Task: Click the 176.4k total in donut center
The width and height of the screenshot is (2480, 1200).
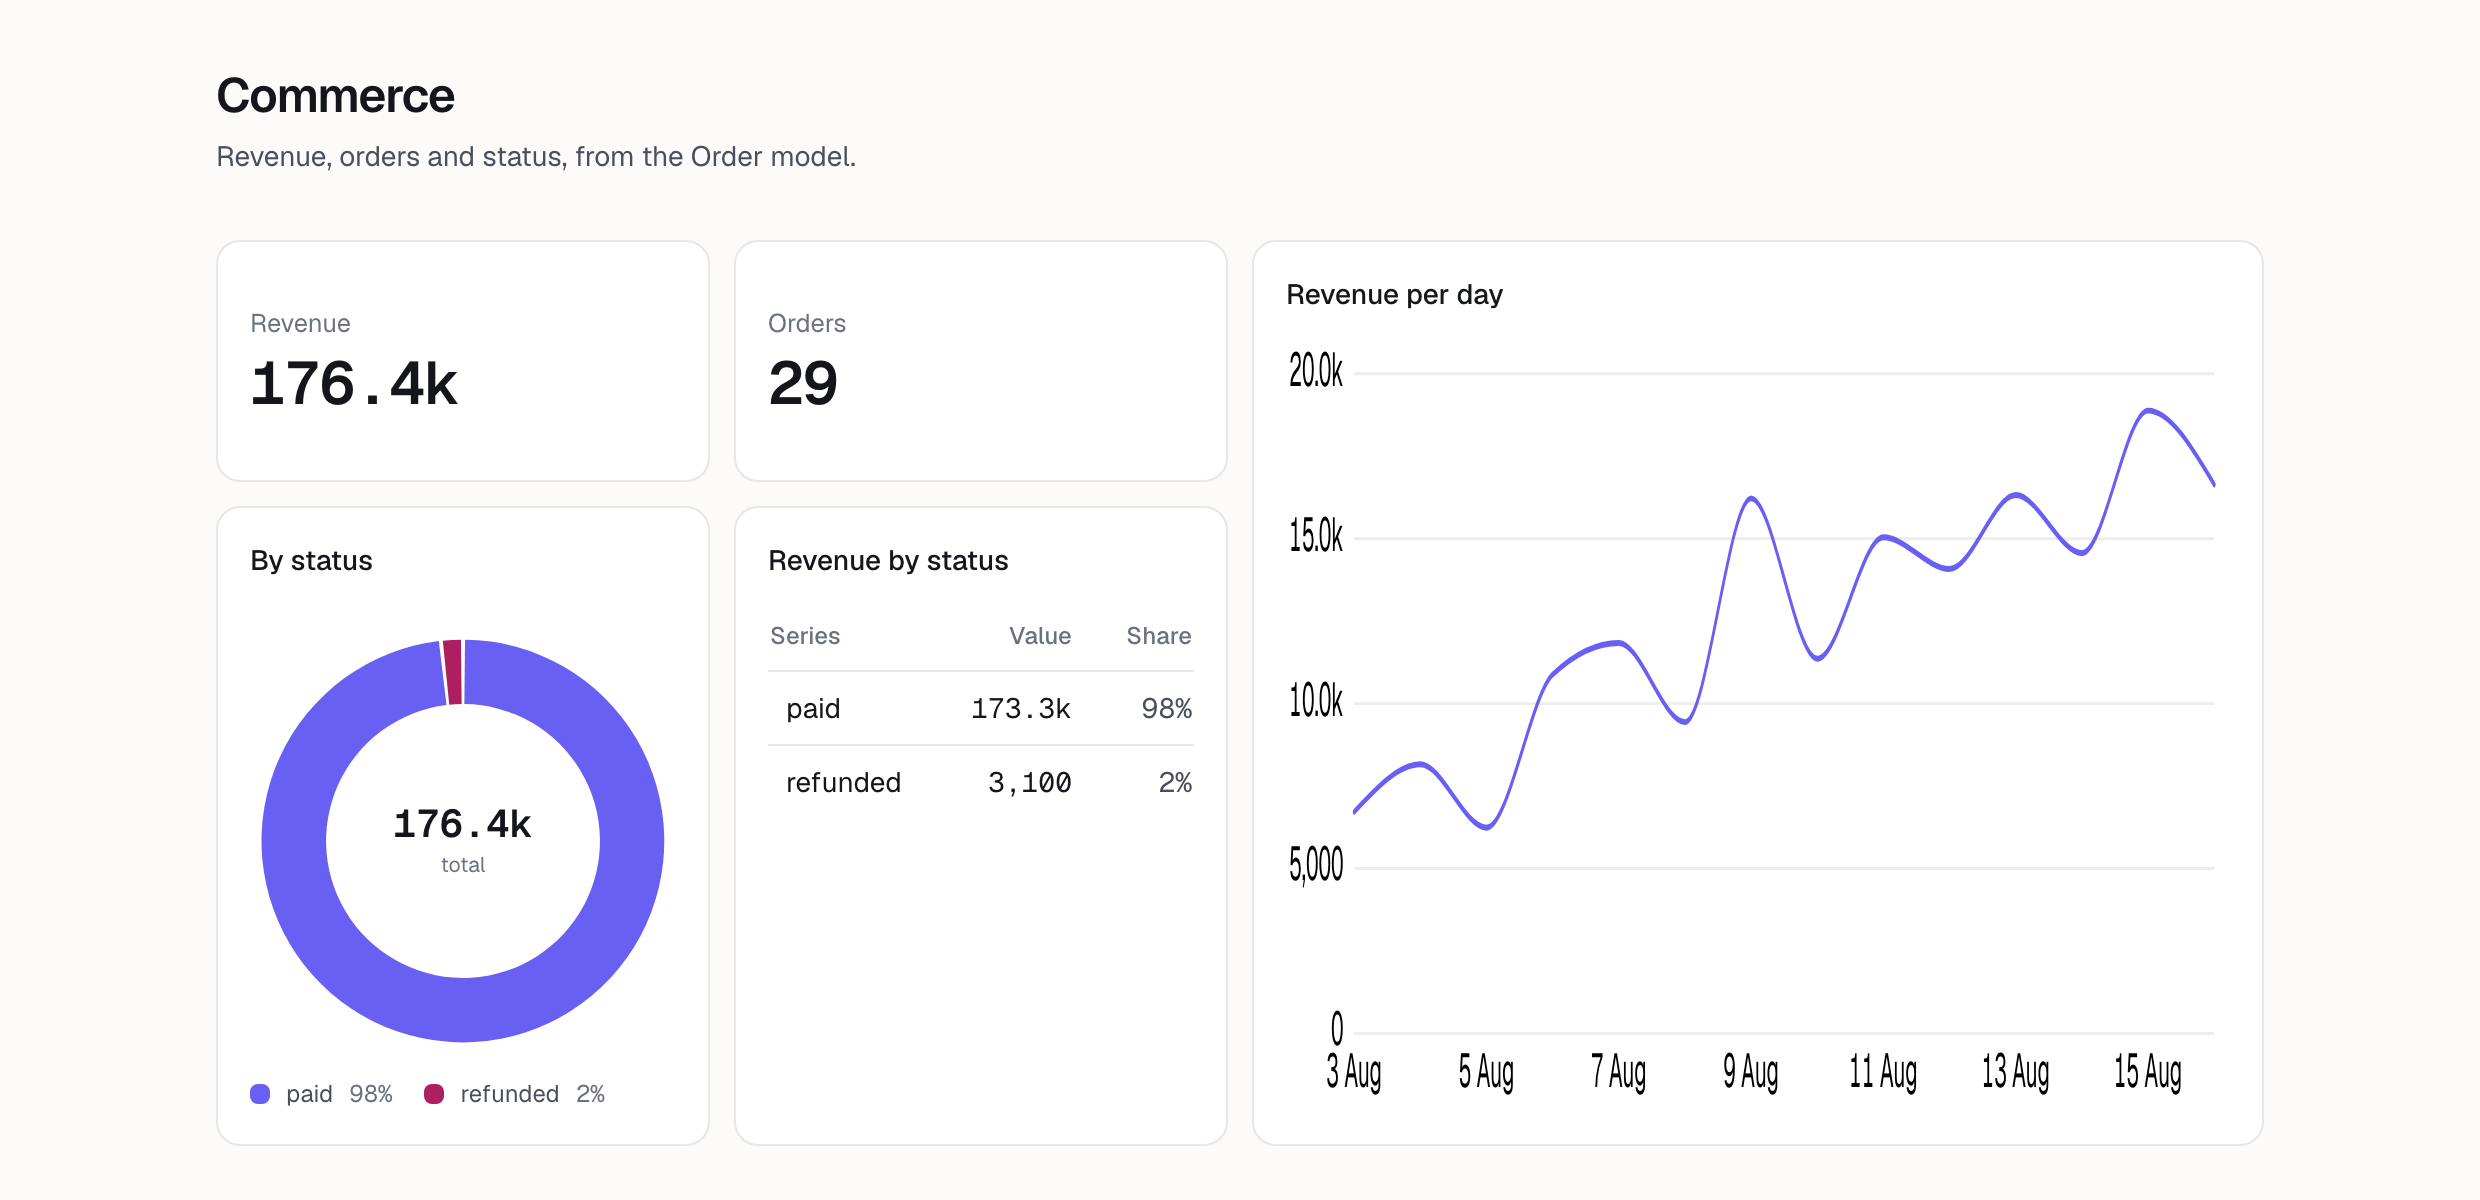Action: click(462, 824)
